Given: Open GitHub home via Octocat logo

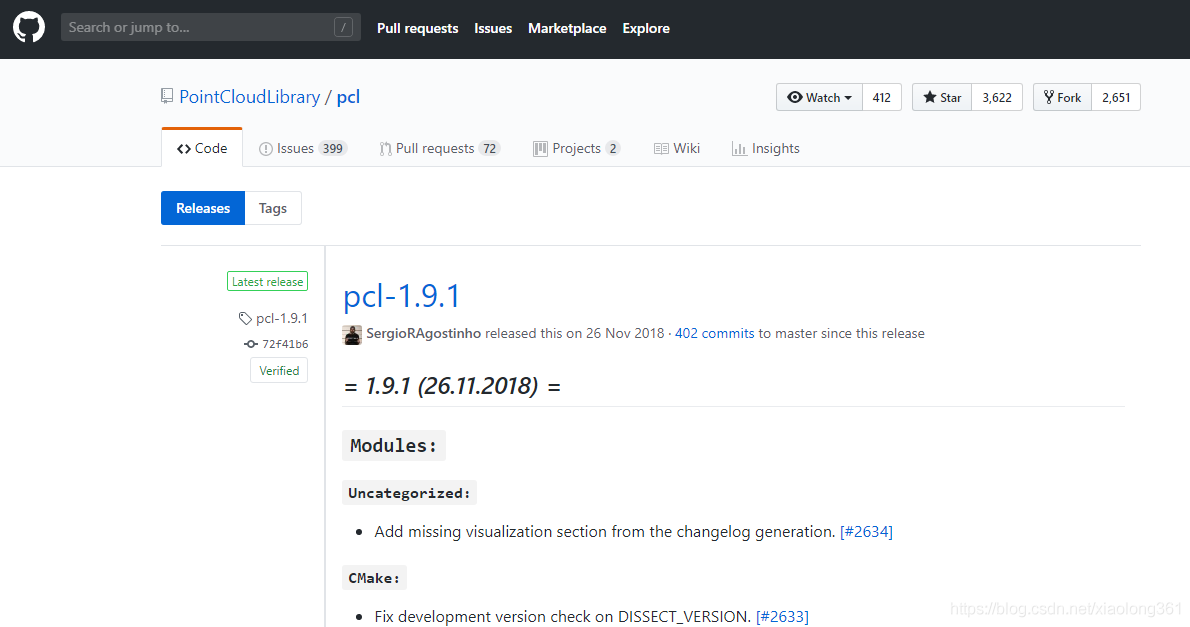Looking at the screenshot, I should tap(29, 28).
